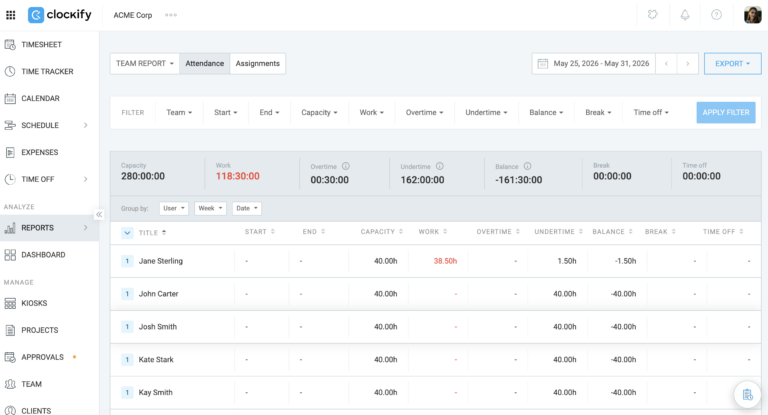This screenshot has width=768, height=415.
Task: Show info icon next to Overtime
Action: point(345,166)
